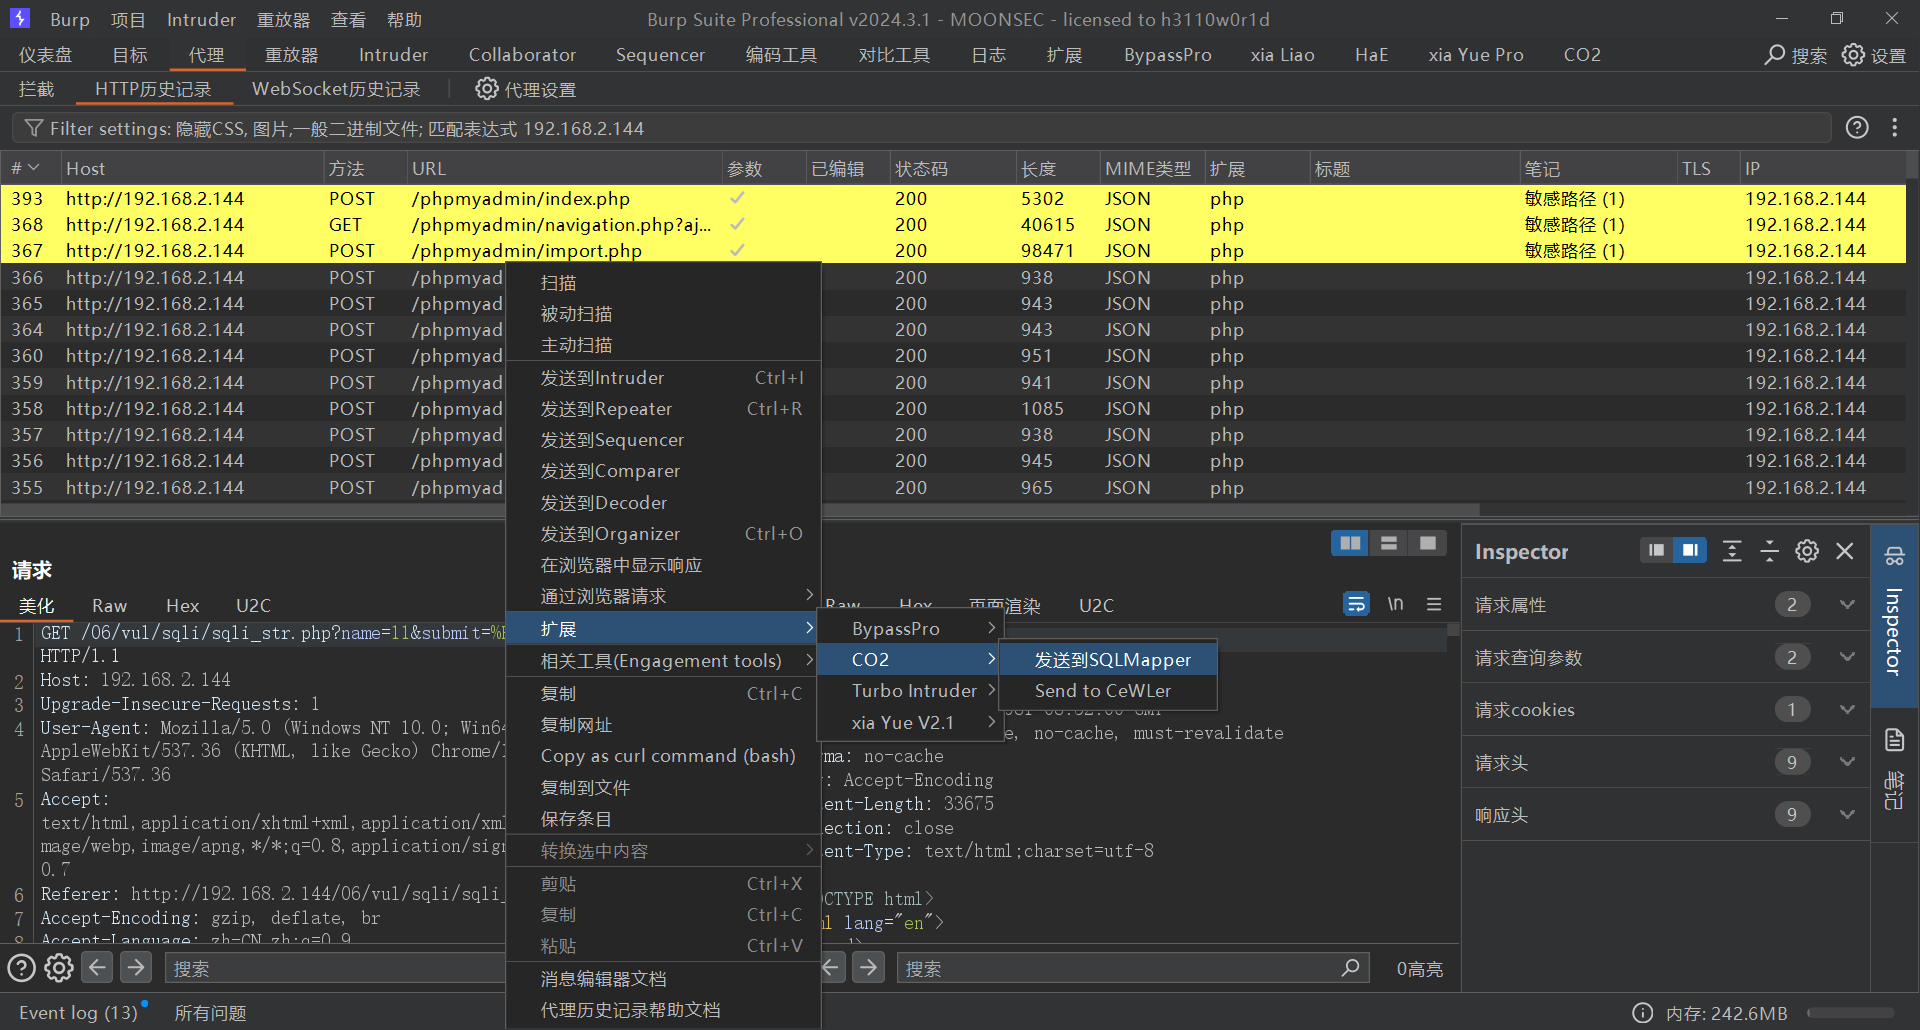Open the BypassPro extension submenu
Viewport: 1920px width, 1030px height.
tap(909, 628)
